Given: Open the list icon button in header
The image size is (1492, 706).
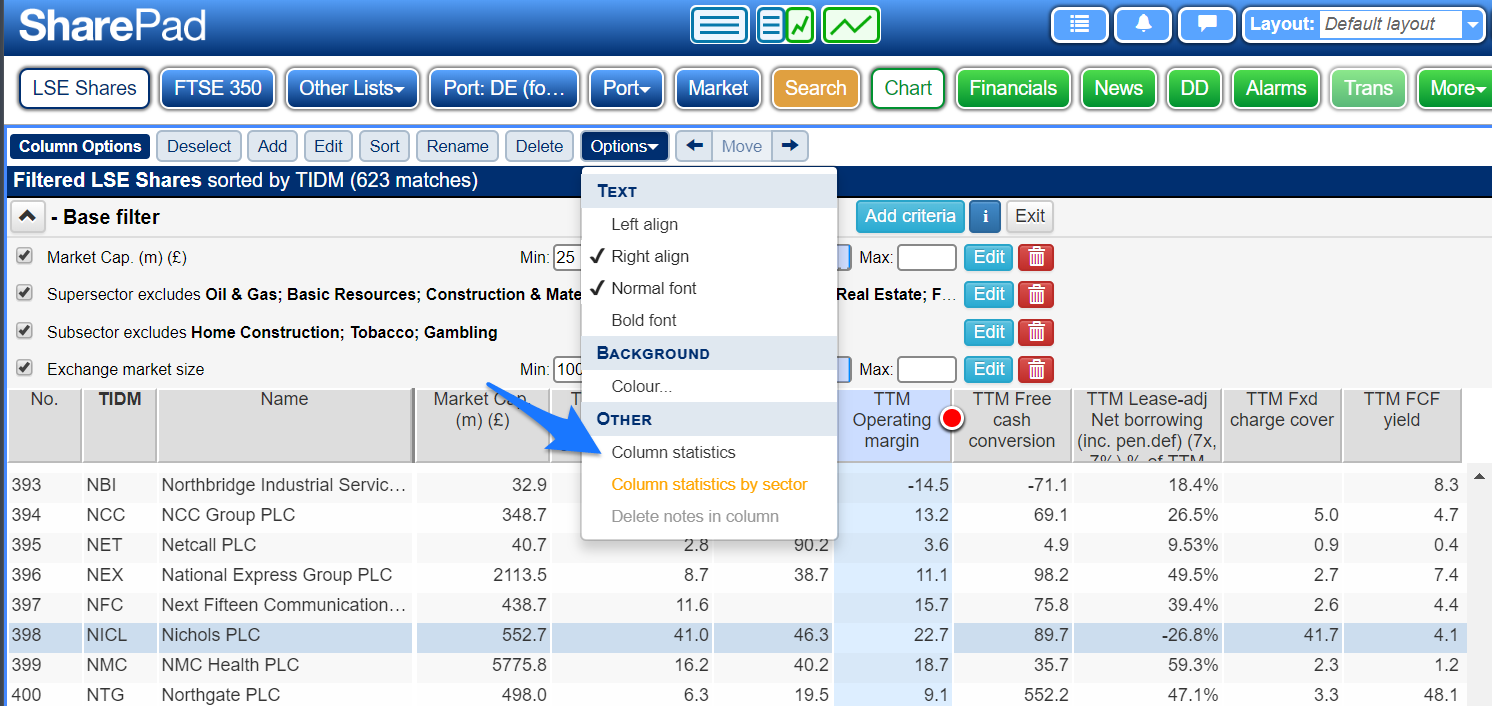Looking at the screenshot, I should click(x=1079, y=25).
